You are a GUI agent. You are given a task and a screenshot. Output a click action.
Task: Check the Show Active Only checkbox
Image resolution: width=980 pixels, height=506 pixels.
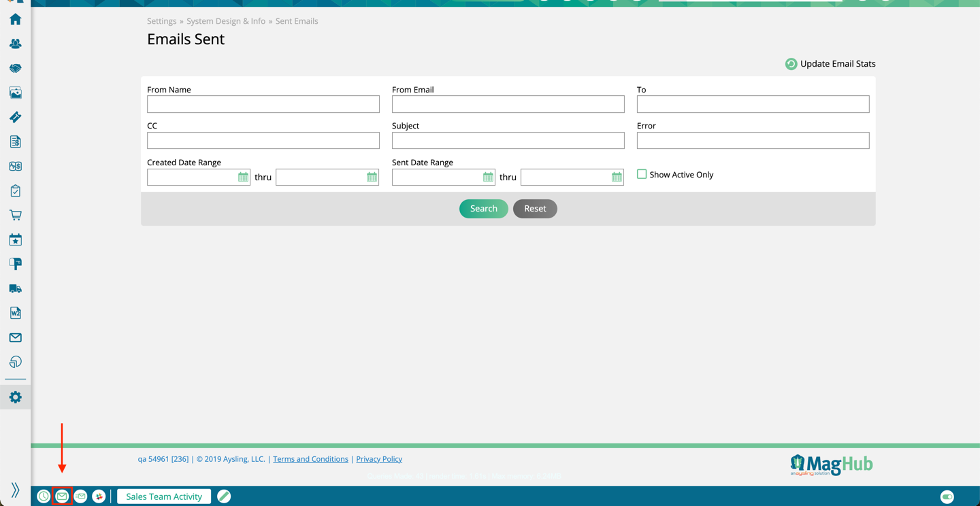[642, 174]
